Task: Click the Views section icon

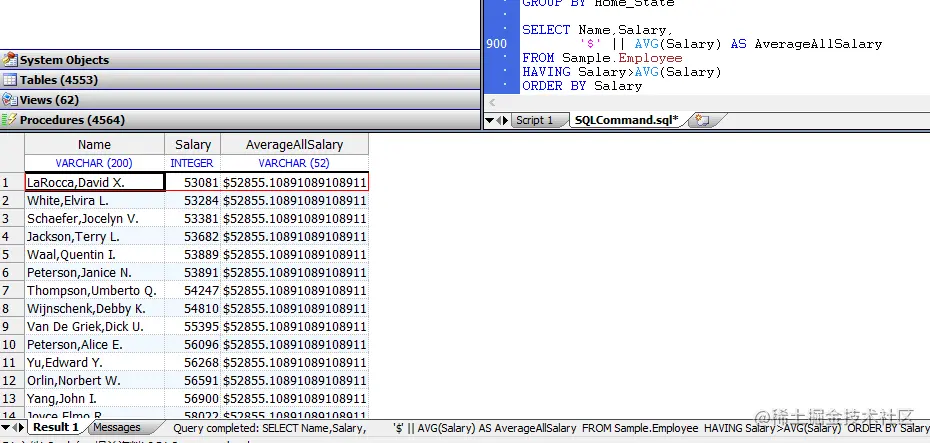Action: [9, 100]
